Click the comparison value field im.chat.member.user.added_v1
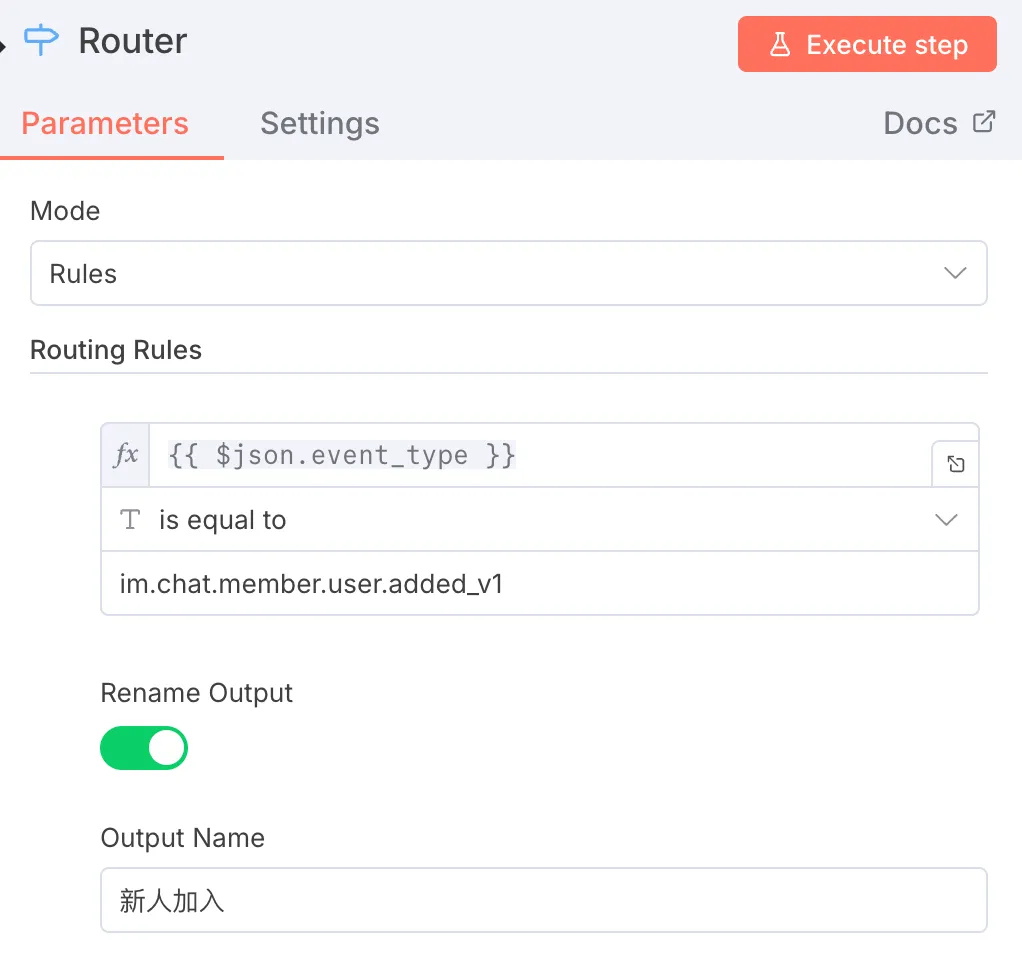Image resolution: width=1022 pixels, height=960 pixels. point(540,583)
